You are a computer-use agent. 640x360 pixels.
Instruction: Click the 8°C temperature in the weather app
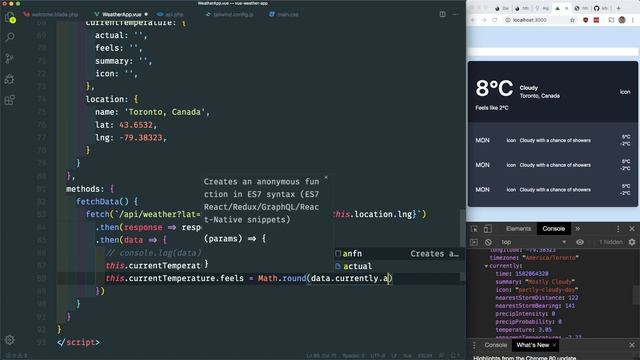tap(494, 88)
